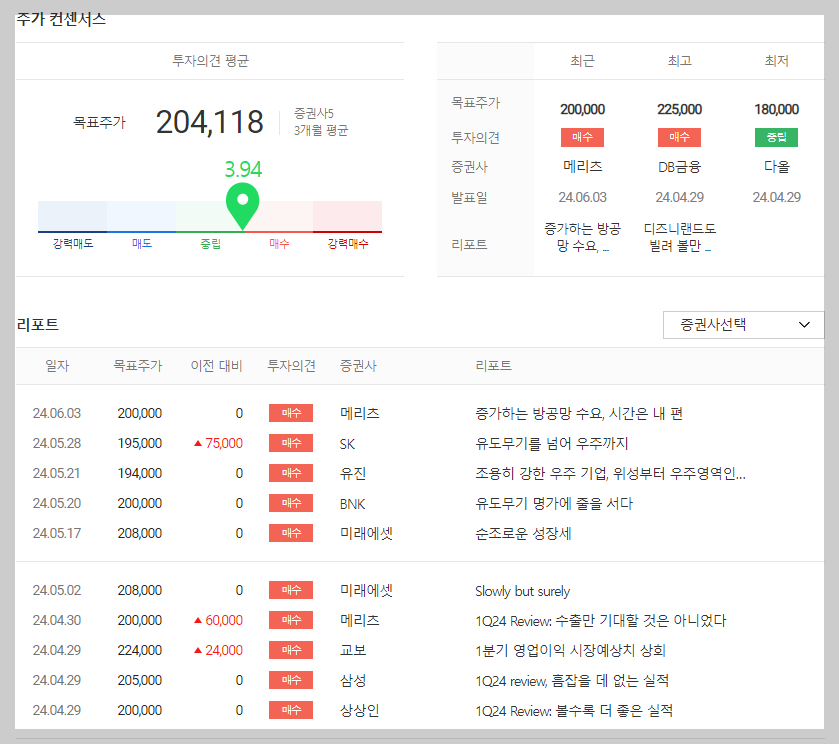Click the 증권사 column header in report table

(x=358, y=366)
